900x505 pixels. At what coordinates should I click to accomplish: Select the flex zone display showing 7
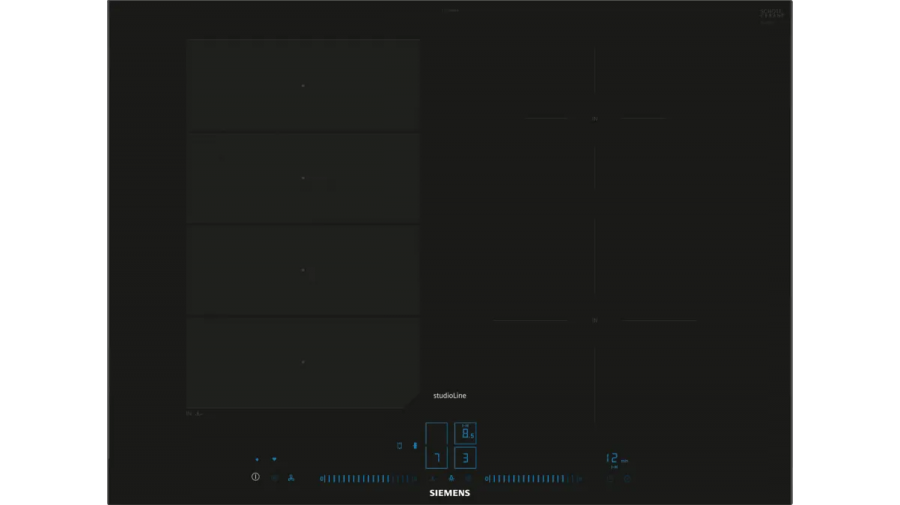(436, 445)
